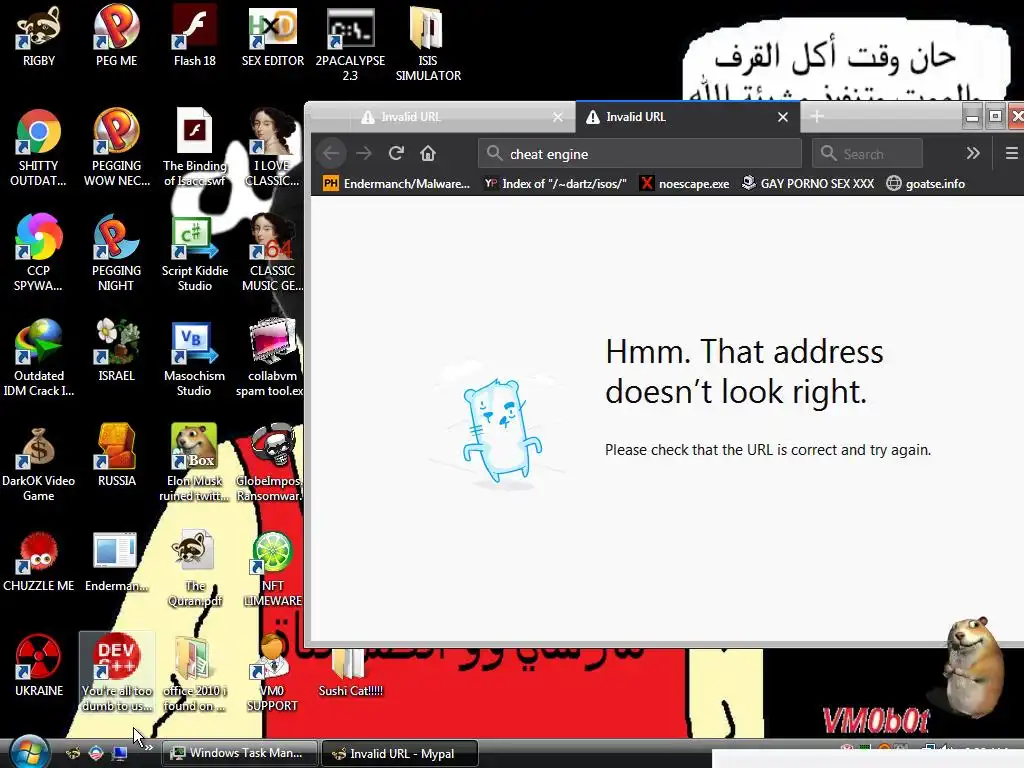Open the noescape.exe bookmark
Screen dimensions: 1024x768
[x=684, y=184]
